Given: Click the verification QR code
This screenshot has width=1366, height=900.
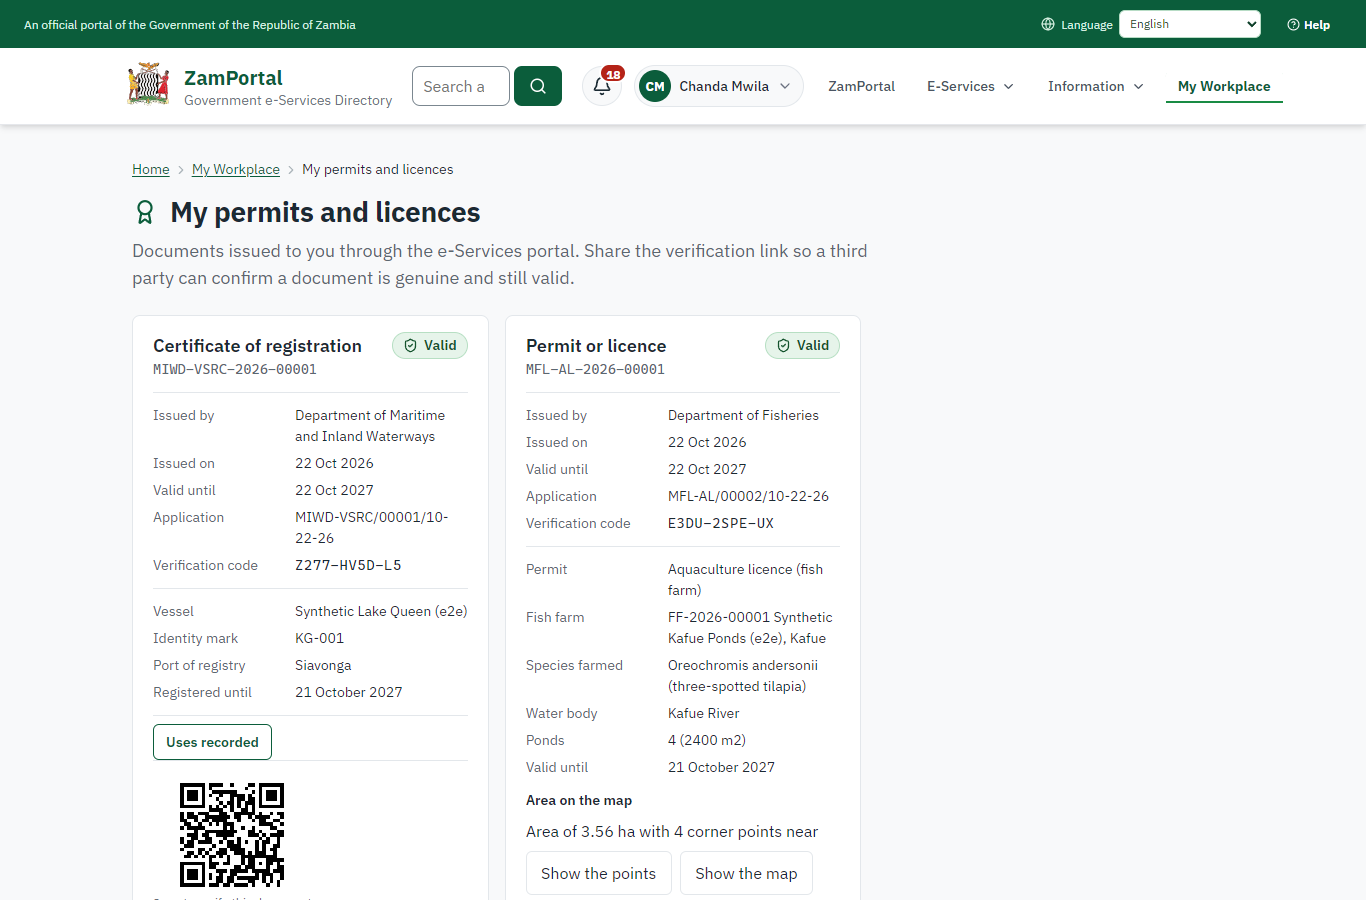Looking at the screenshot, I should tap(232, 835).
